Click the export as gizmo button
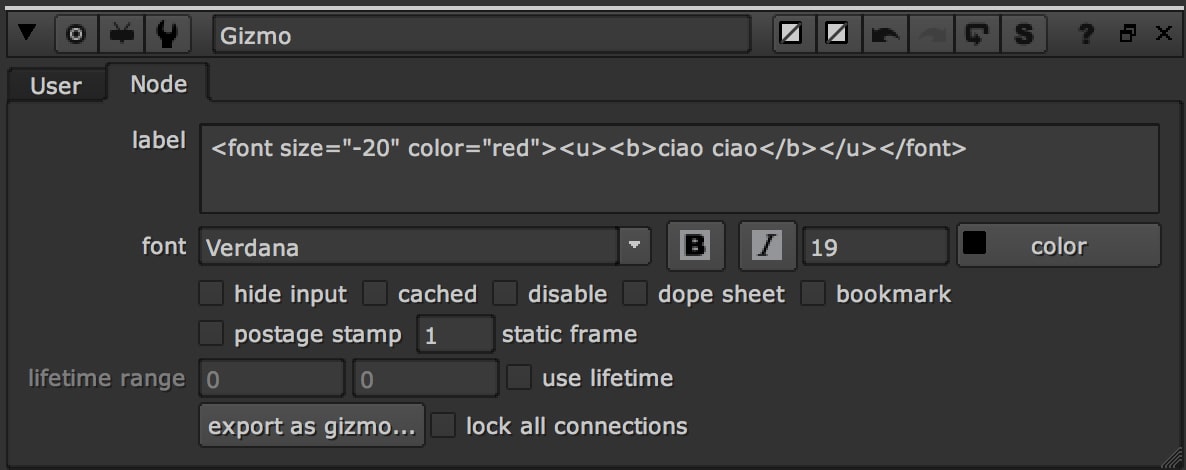The width and height of the screenshot is (1186, 470). click(x=312, y=426)
